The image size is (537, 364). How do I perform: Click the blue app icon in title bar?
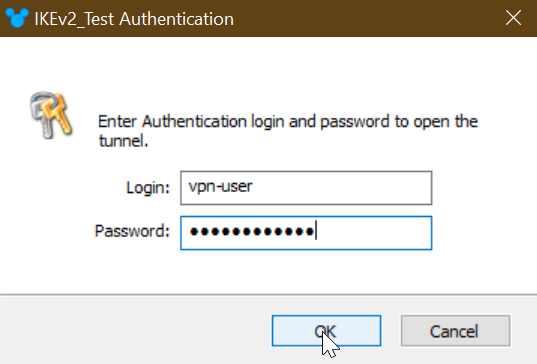(x=17, y=17)
